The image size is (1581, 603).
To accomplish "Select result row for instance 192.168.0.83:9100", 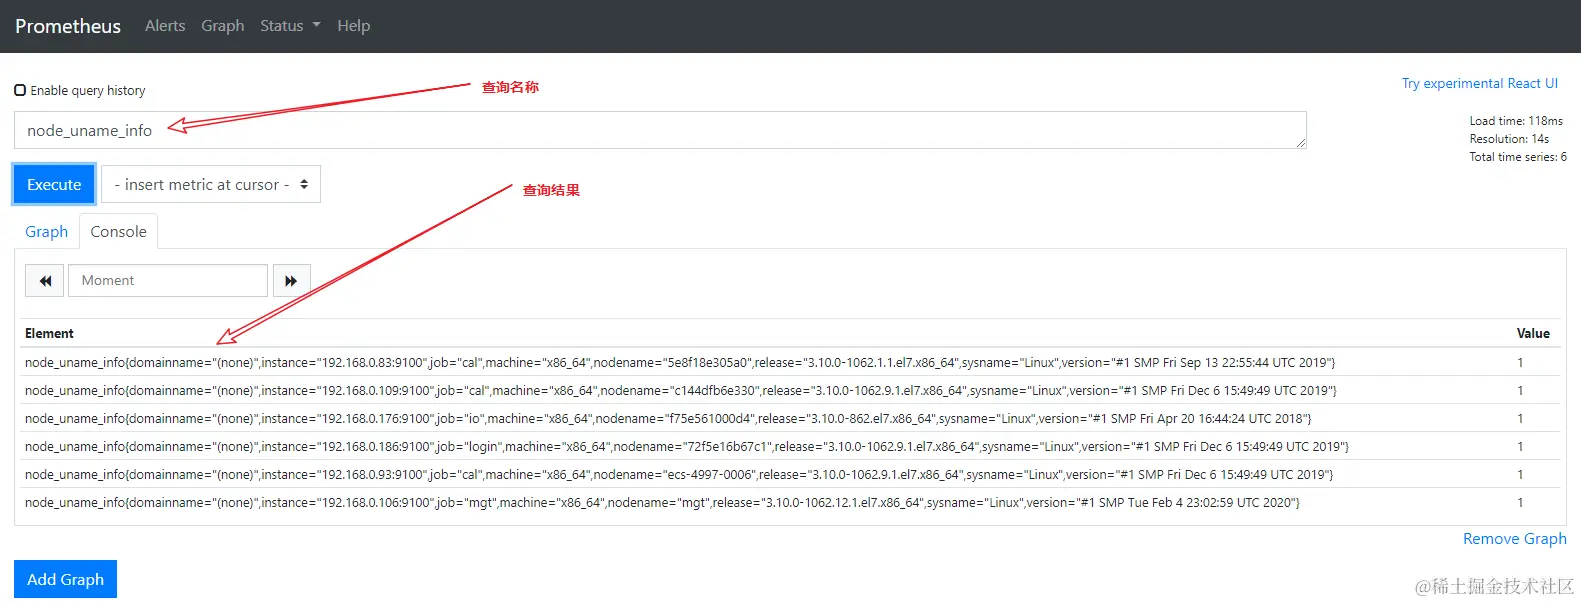I will [x=792, y=363].
